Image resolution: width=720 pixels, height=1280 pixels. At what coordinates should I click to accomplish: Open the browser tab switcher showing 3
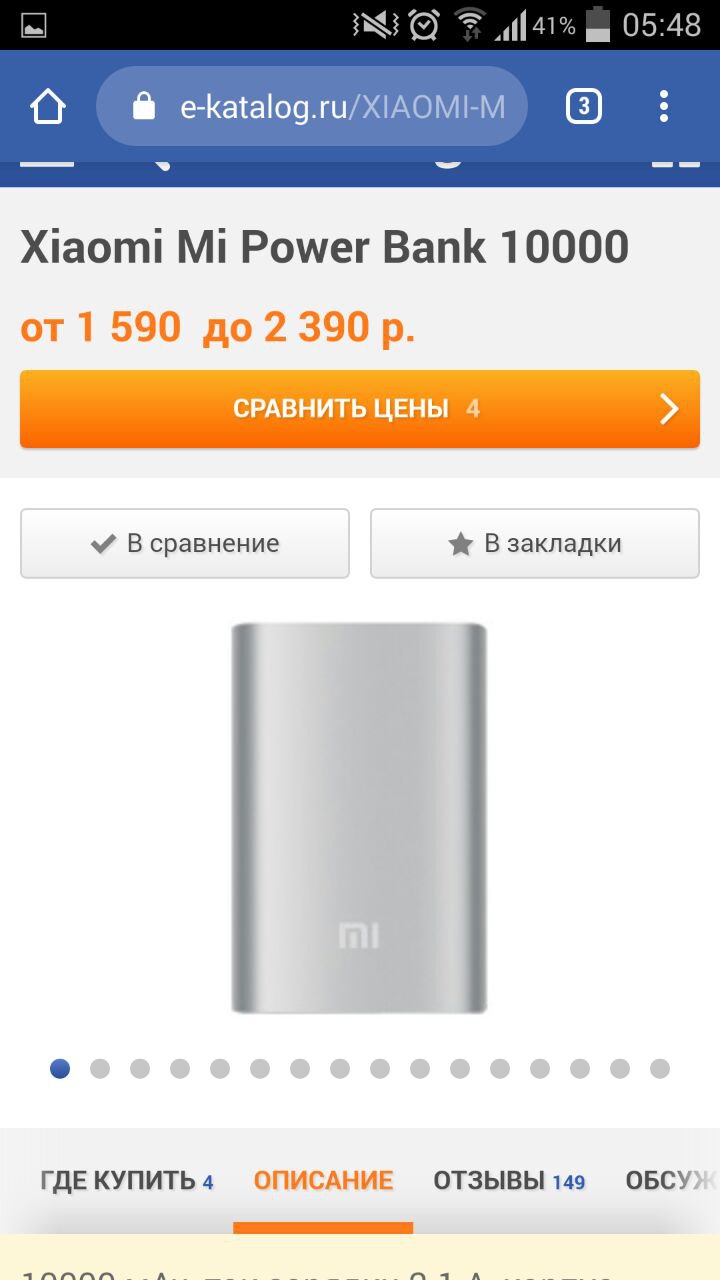pyautogui.click(x=584, y=106)
